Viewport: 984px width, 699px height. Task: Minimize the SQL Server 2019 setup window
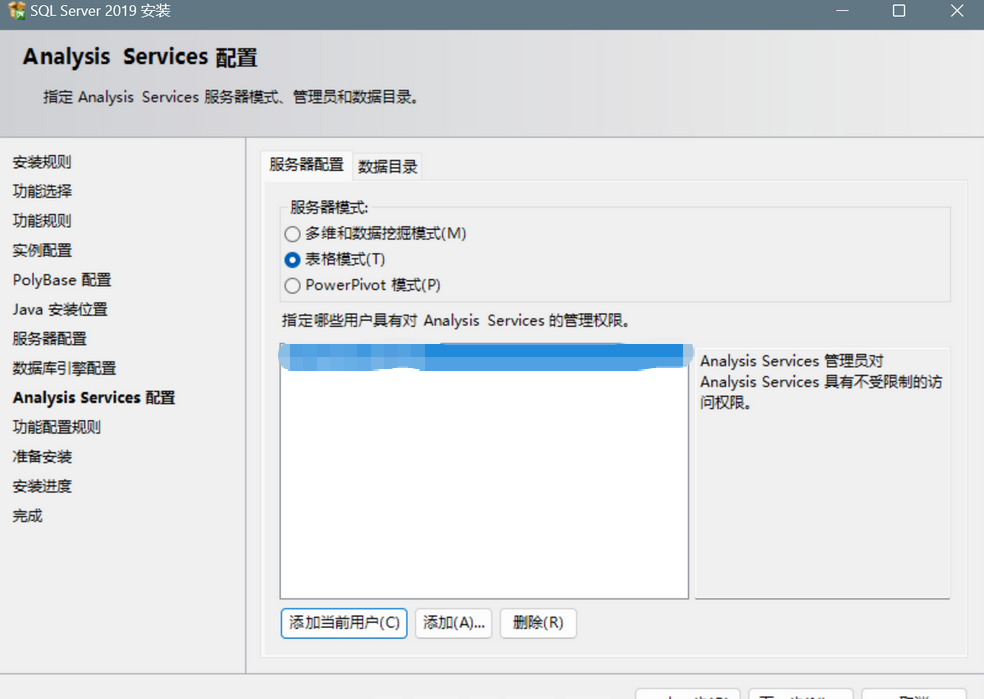pos(842,11)
